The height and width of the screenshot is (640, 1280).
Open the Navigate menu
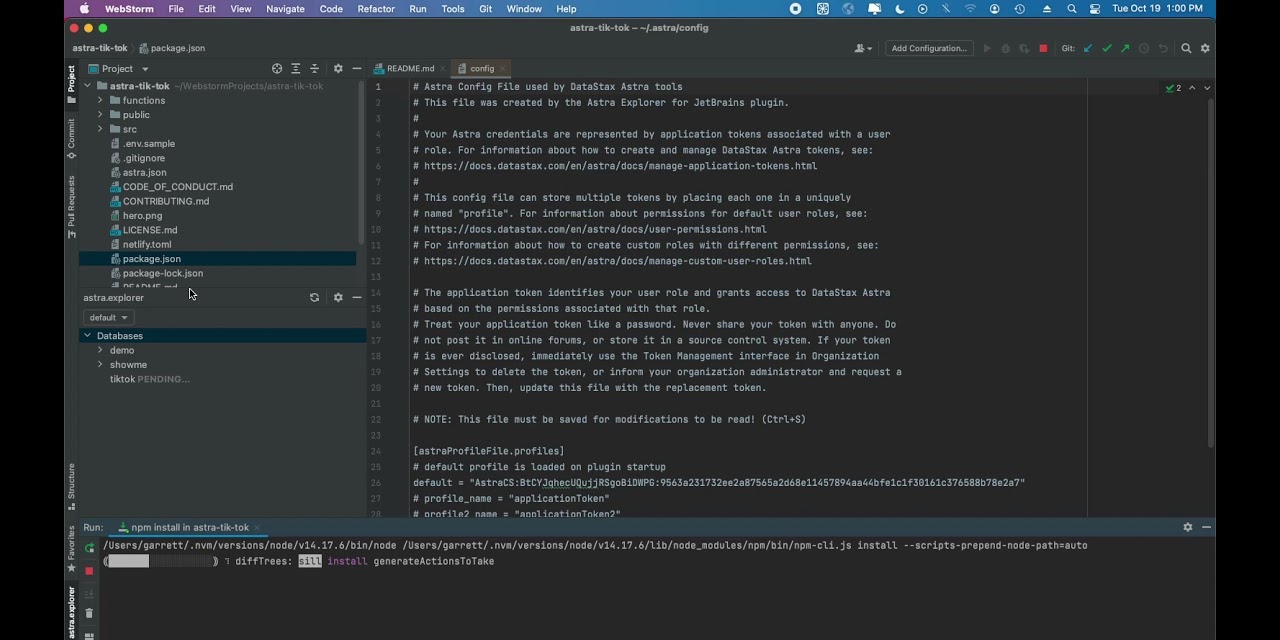[285, 9]
